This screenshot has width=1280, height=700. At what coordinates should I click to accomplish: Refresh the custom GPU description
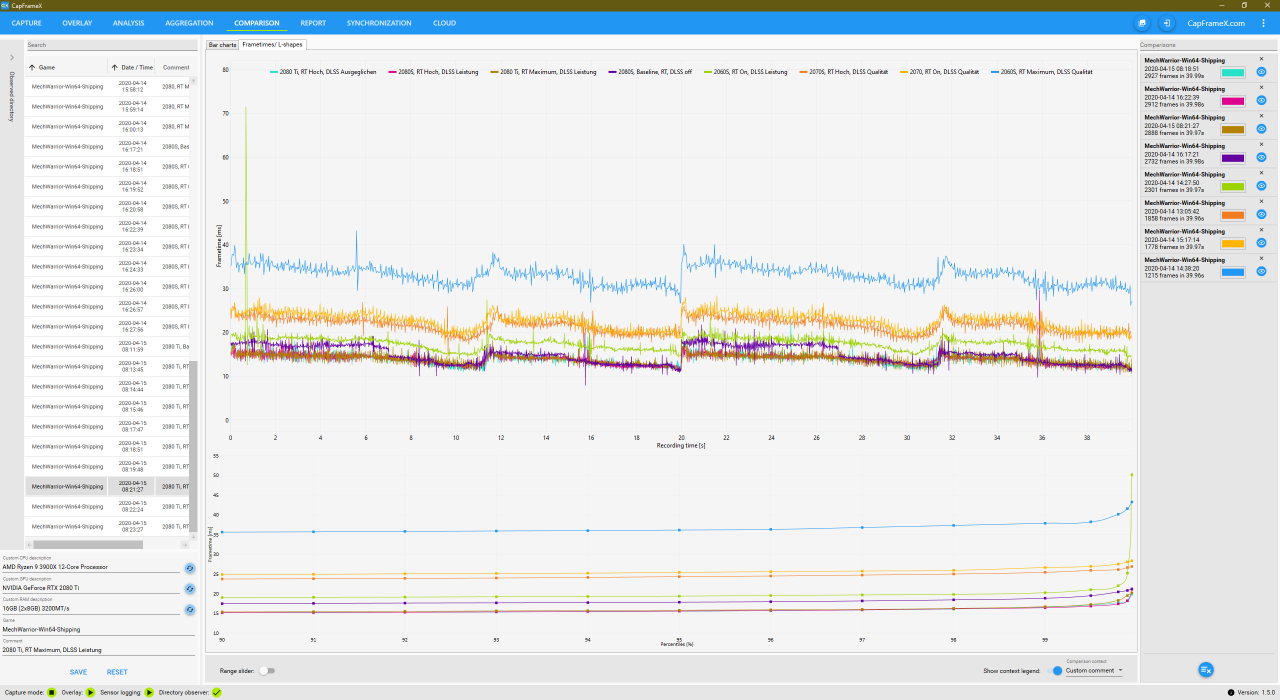click(189, 589)
